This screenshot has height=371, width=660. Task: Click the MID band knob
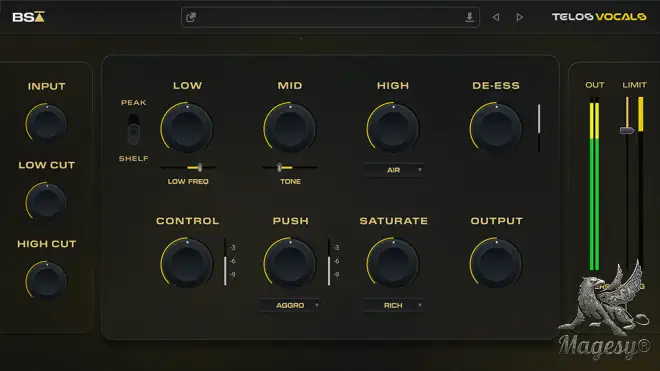pos(290,128)
